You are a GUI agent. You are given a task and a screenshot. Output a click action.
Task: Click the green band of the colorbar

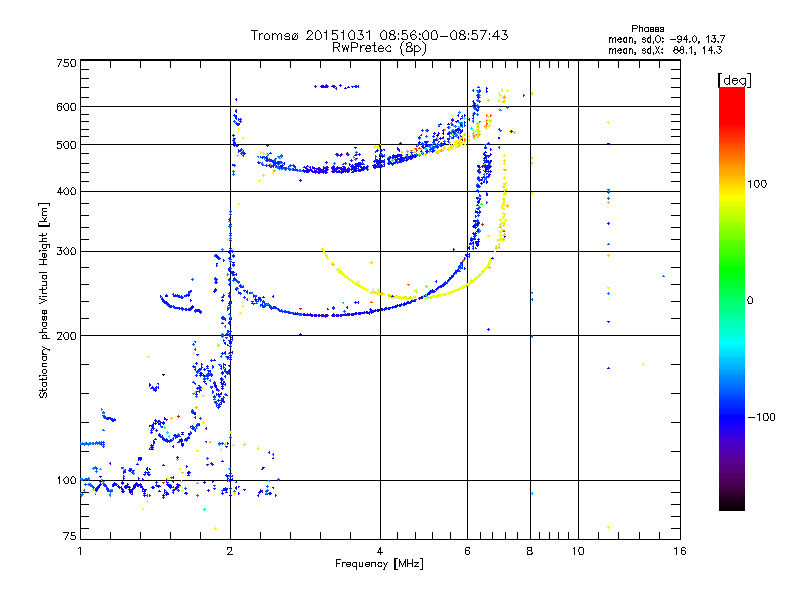coord(732,268)
